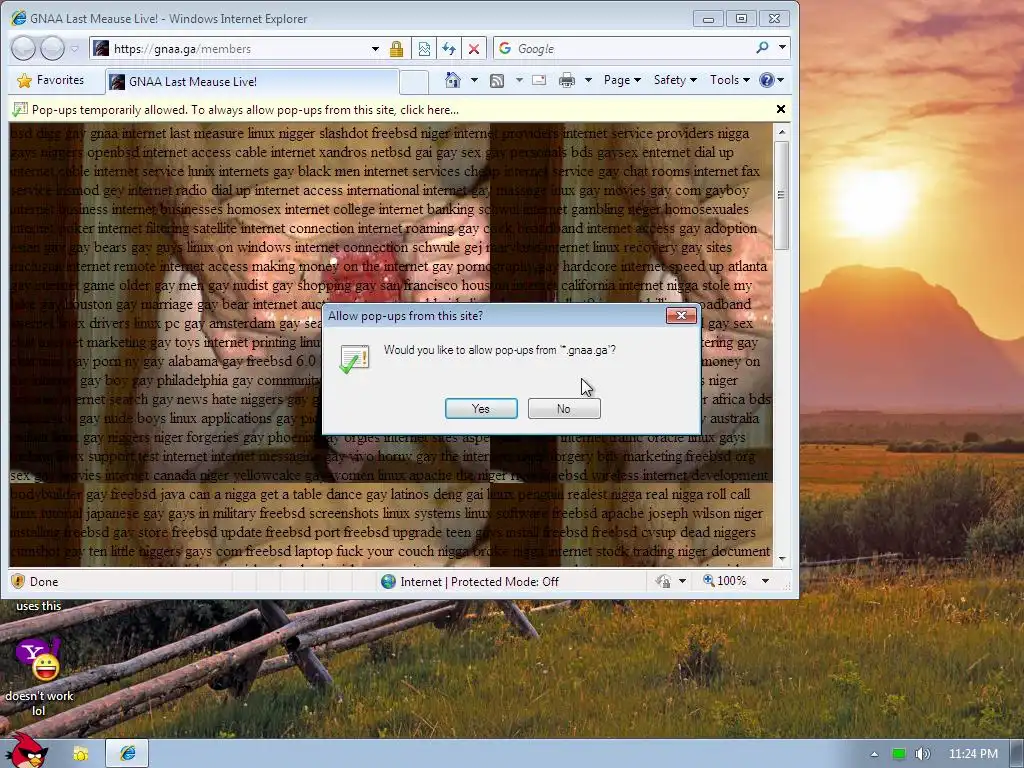Expand the address bar history dropdown arrow

point(375,49)
